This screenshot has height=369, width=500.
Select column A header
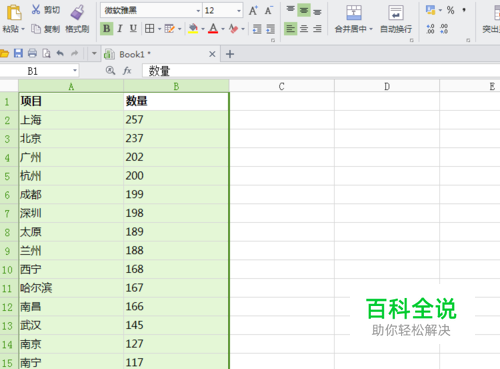(71, 86)
